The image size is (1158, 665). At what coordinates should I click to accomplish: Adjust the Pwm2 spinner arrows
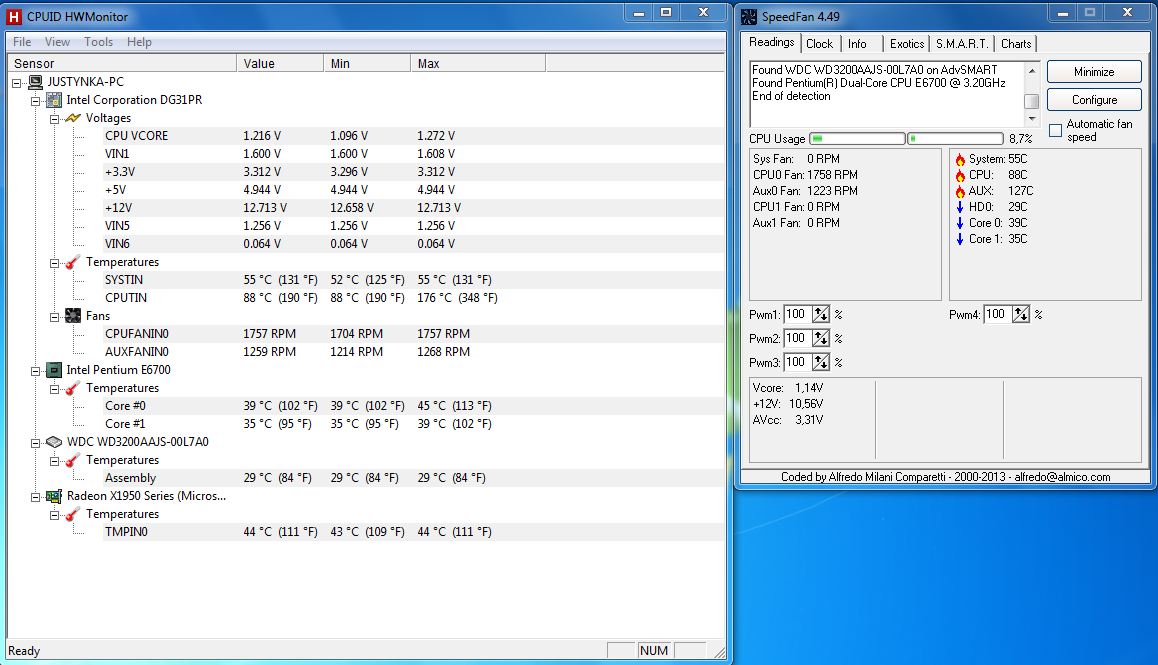click(x=820, y=338)
